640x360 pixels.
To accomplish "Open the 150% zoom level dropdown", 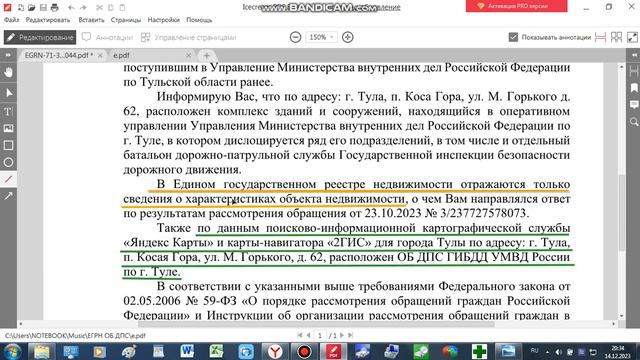I will [x=321, y=37].
